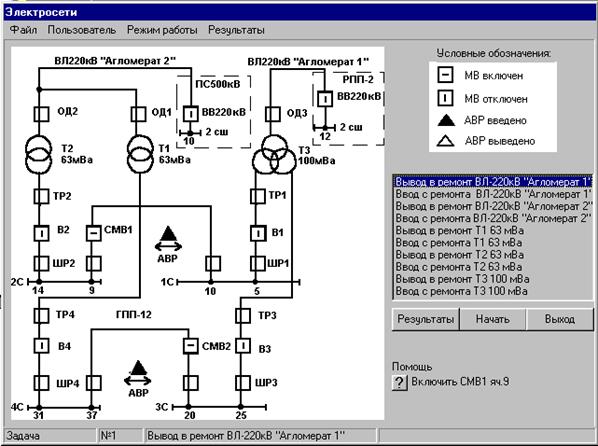The width and height of the screenshot is (598, 446).
Task: Open the Файл menu
Action: tap(23, 30)
